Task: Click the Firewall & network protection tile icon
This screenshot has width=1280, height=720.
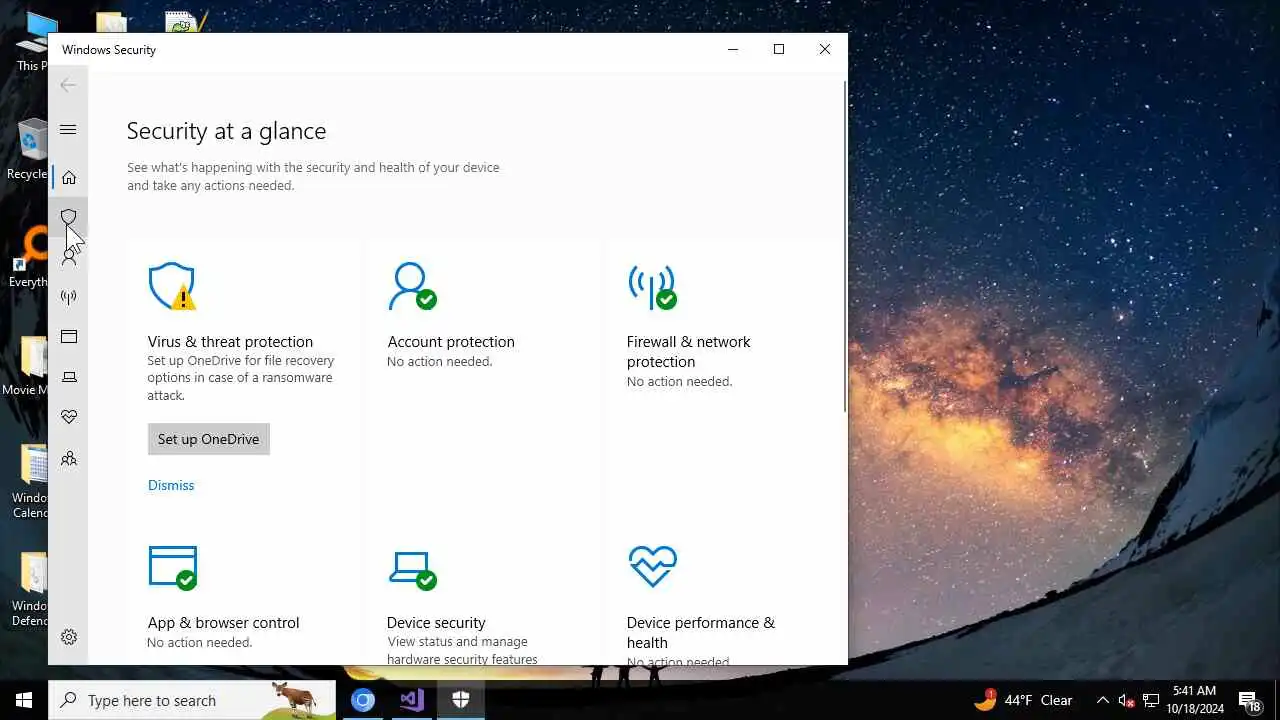Action: point(652,287)
